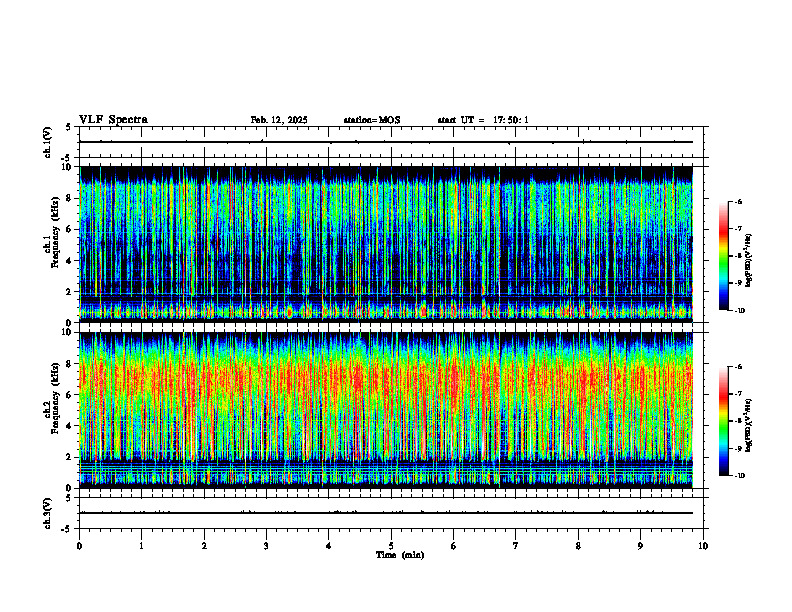Click the "ch.3(V)" axis label
Screen dimensions: 792x612
48,513
